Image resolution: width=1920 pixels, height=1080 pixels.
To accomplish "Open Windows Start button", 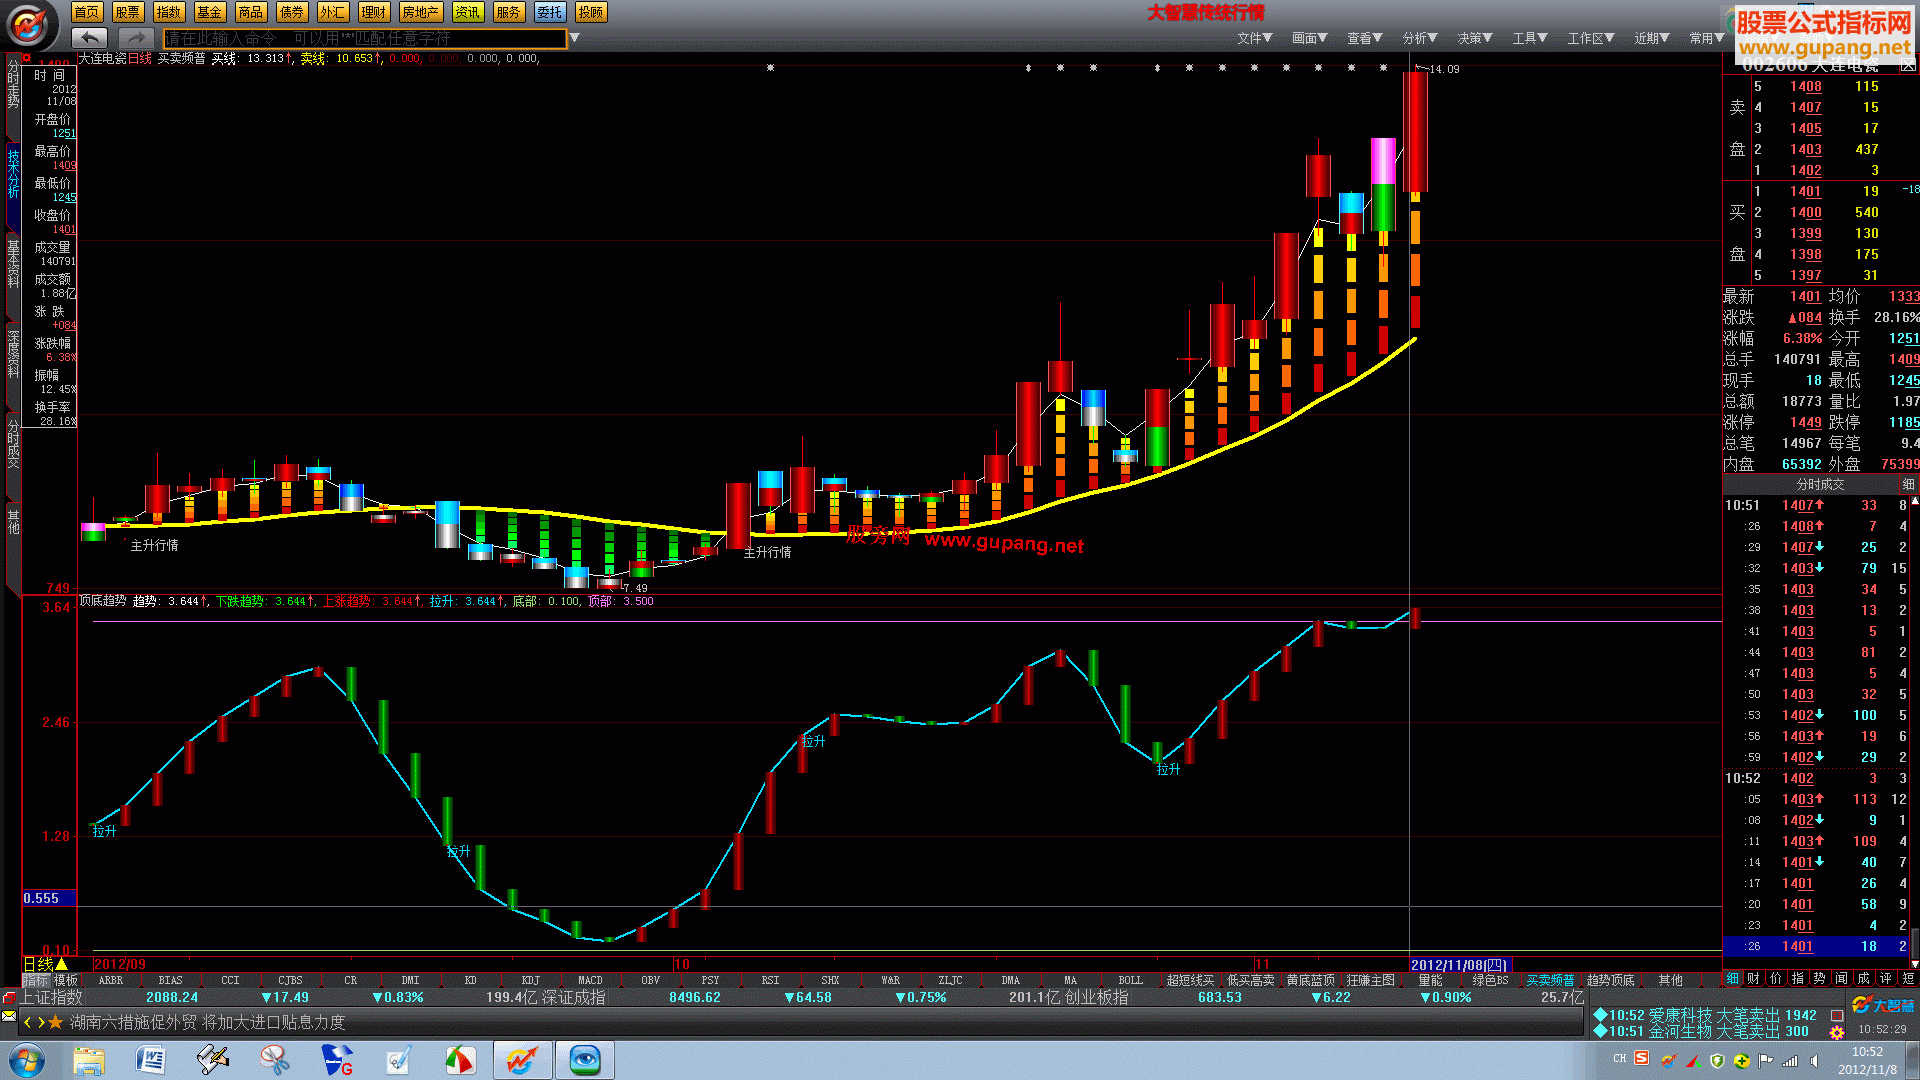I will click(27, 1060).
